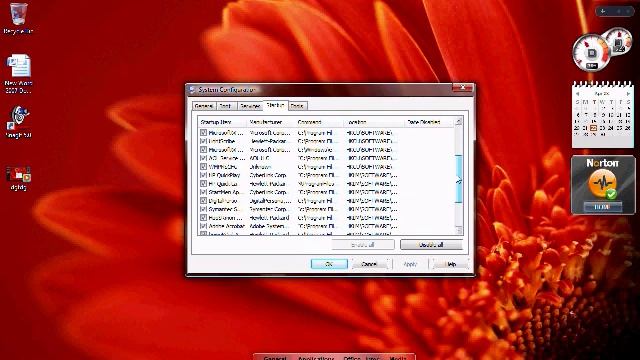The height and width of the screenshot is (360, 640).
Task: Click day 22 in the calendar gadget
Action: point(594,128)
